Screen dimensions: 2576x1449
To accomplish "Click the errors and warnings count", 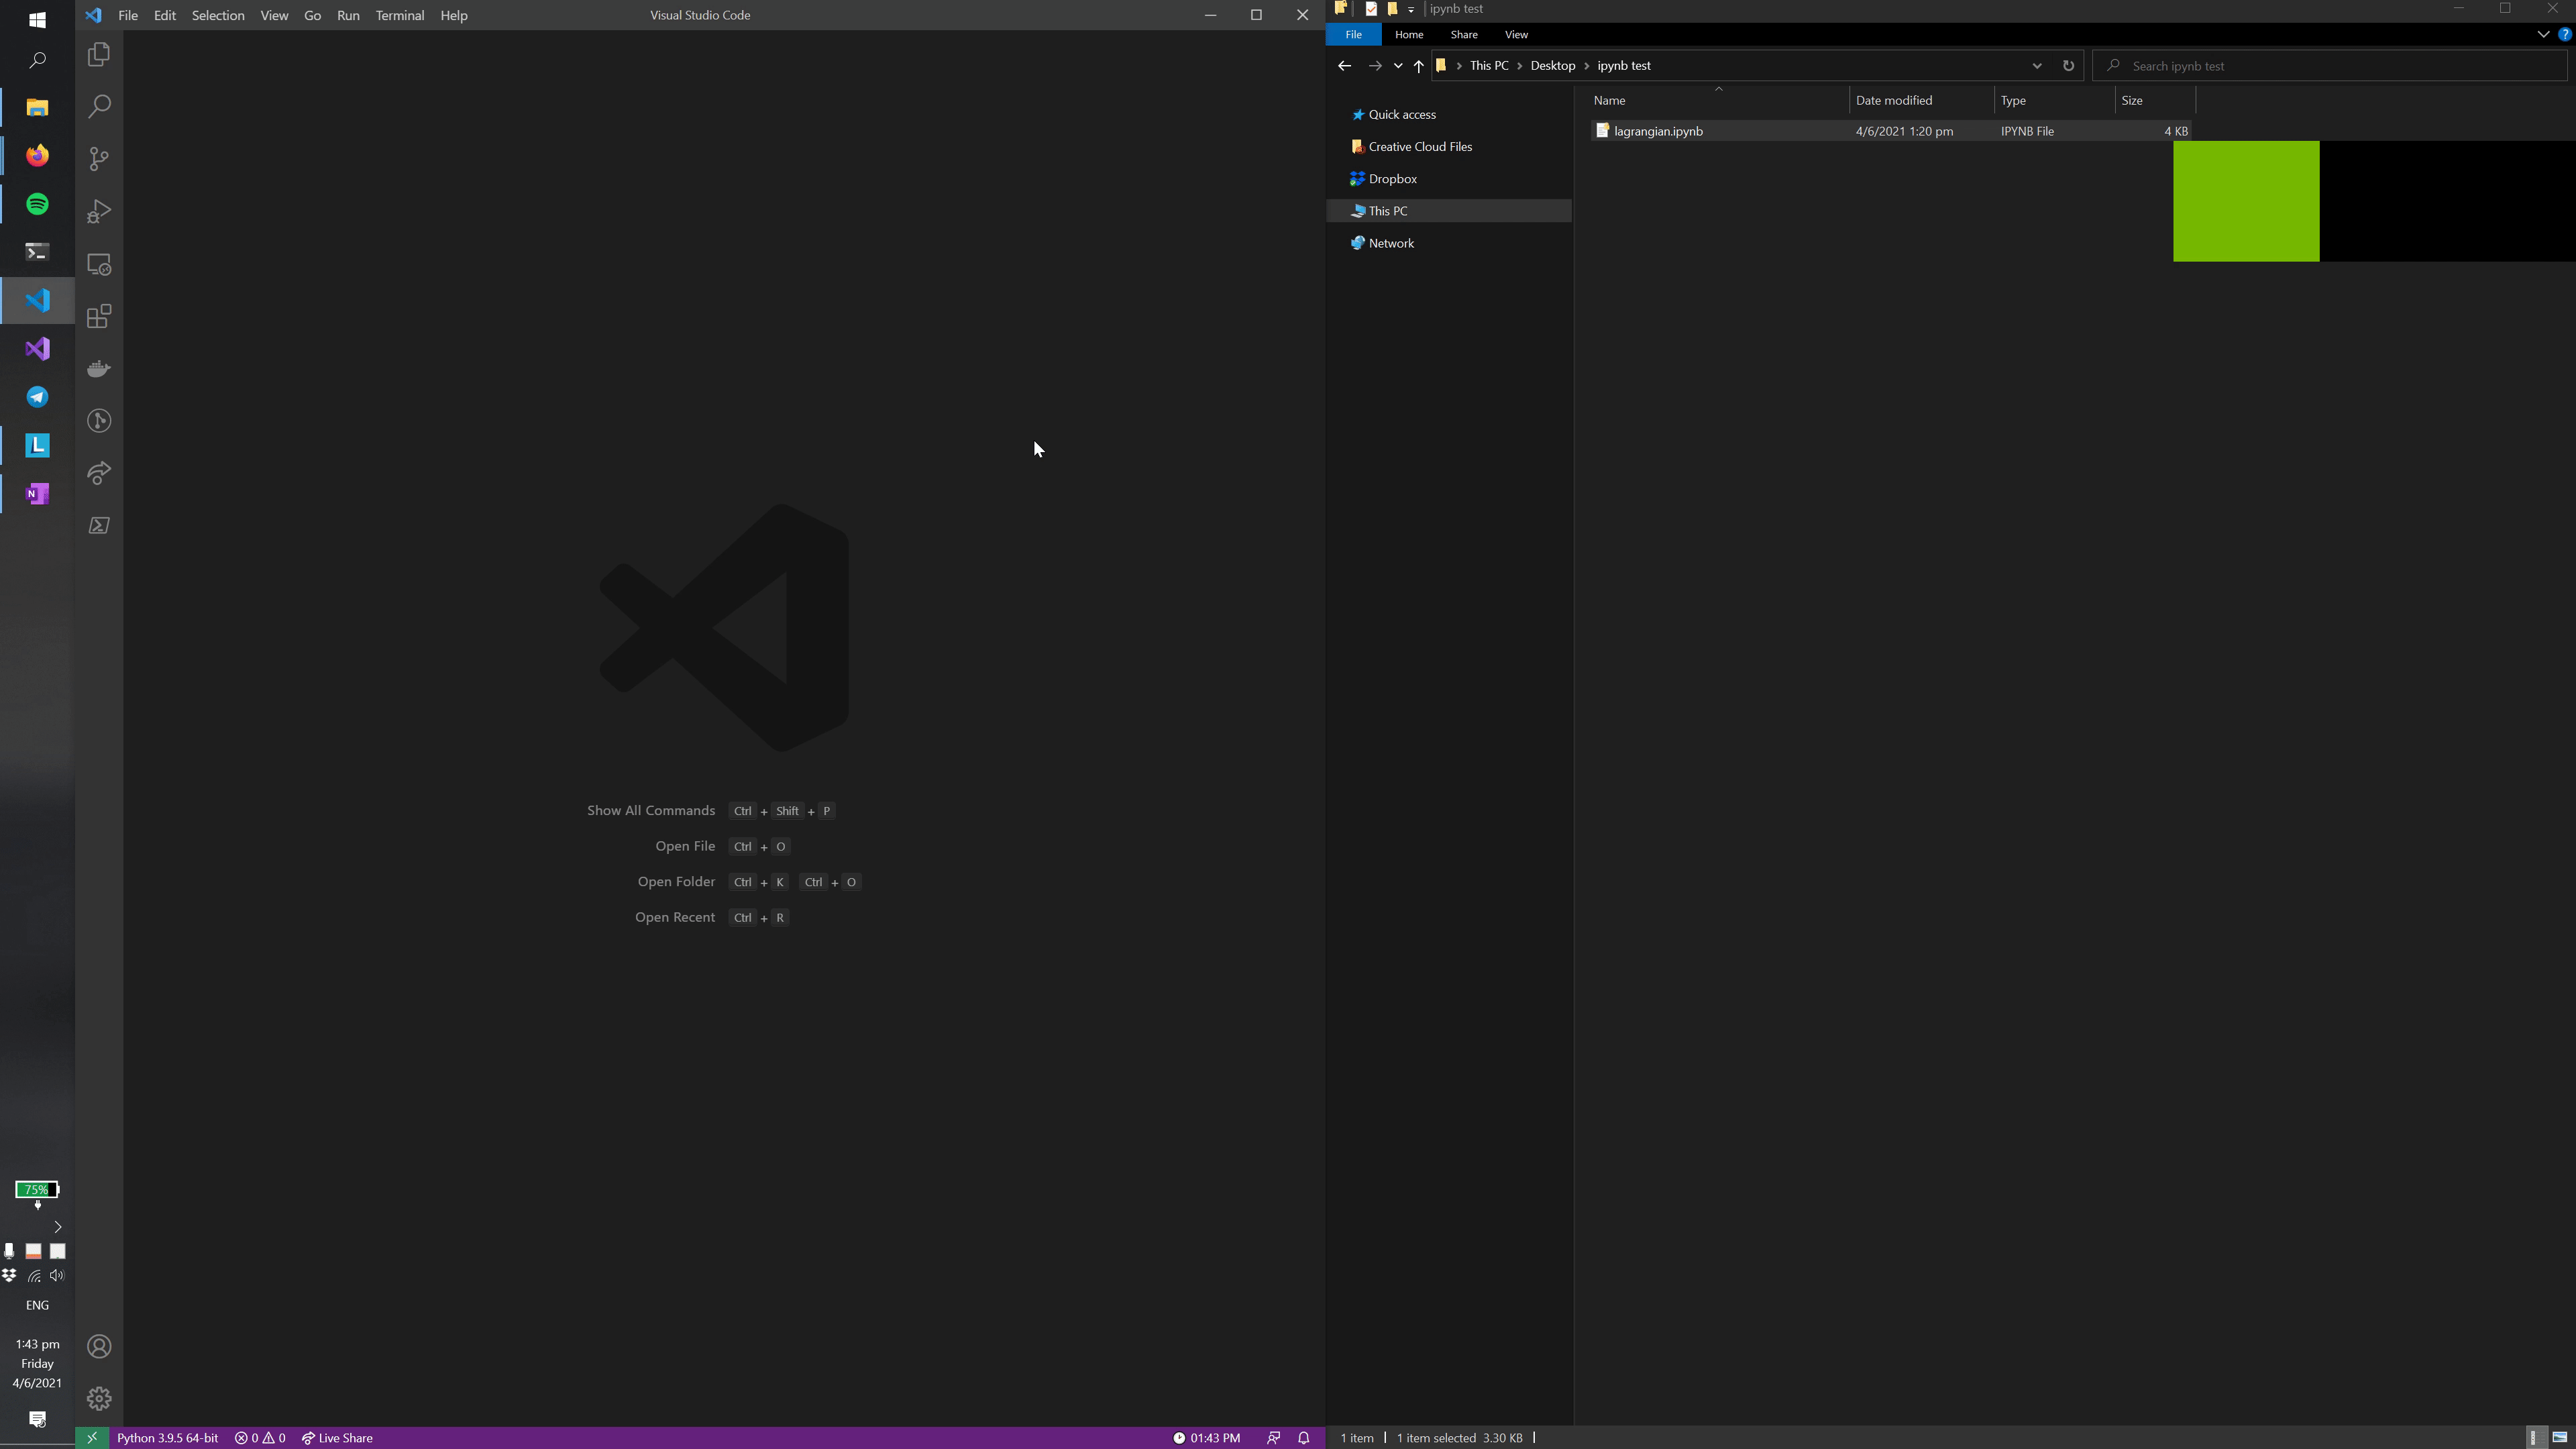I will click(260, 1438).
